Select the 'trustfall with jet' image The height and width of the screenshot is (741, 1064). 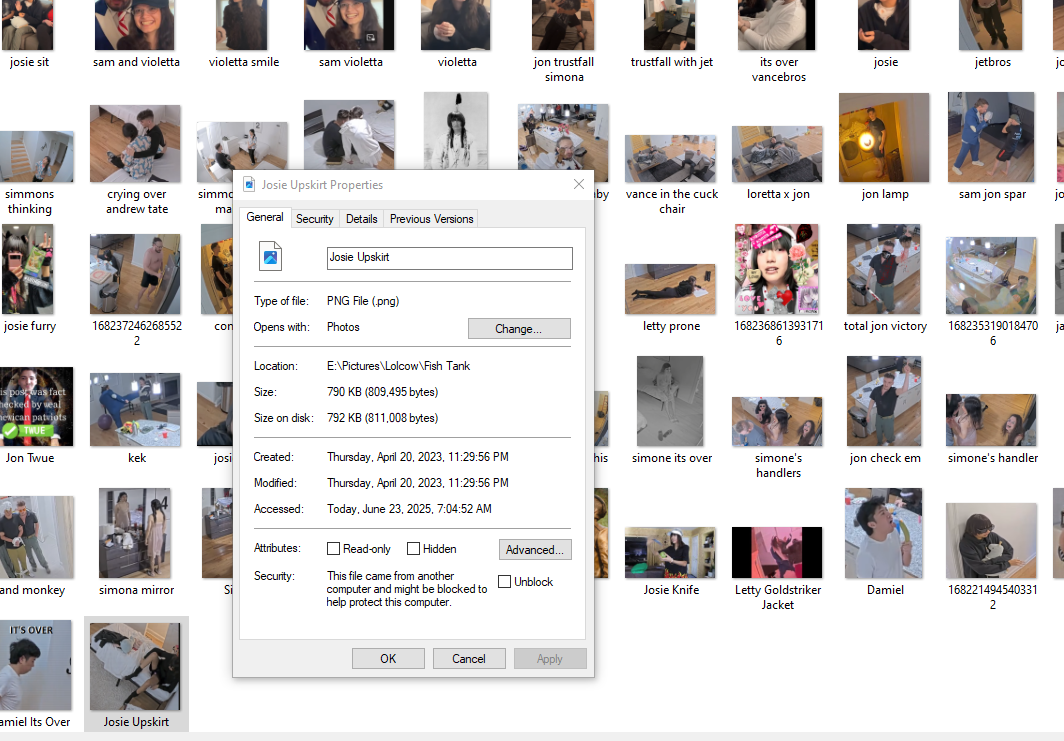coord(670,25)
